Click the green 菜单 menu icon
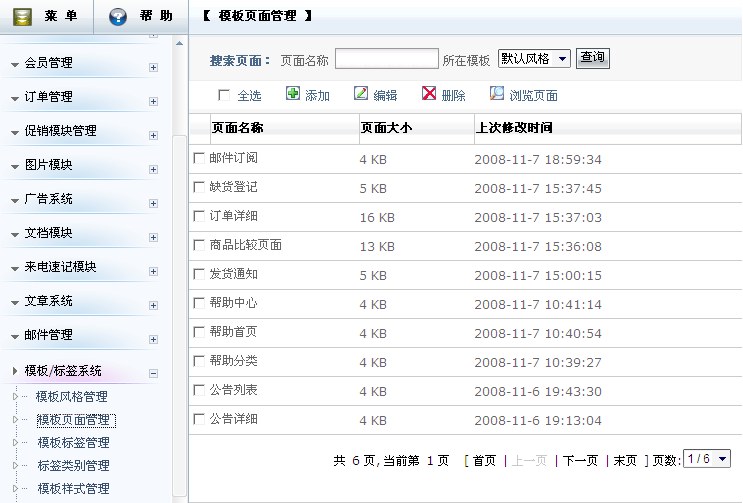The image size is (743, 503). (x=22, y=17)
